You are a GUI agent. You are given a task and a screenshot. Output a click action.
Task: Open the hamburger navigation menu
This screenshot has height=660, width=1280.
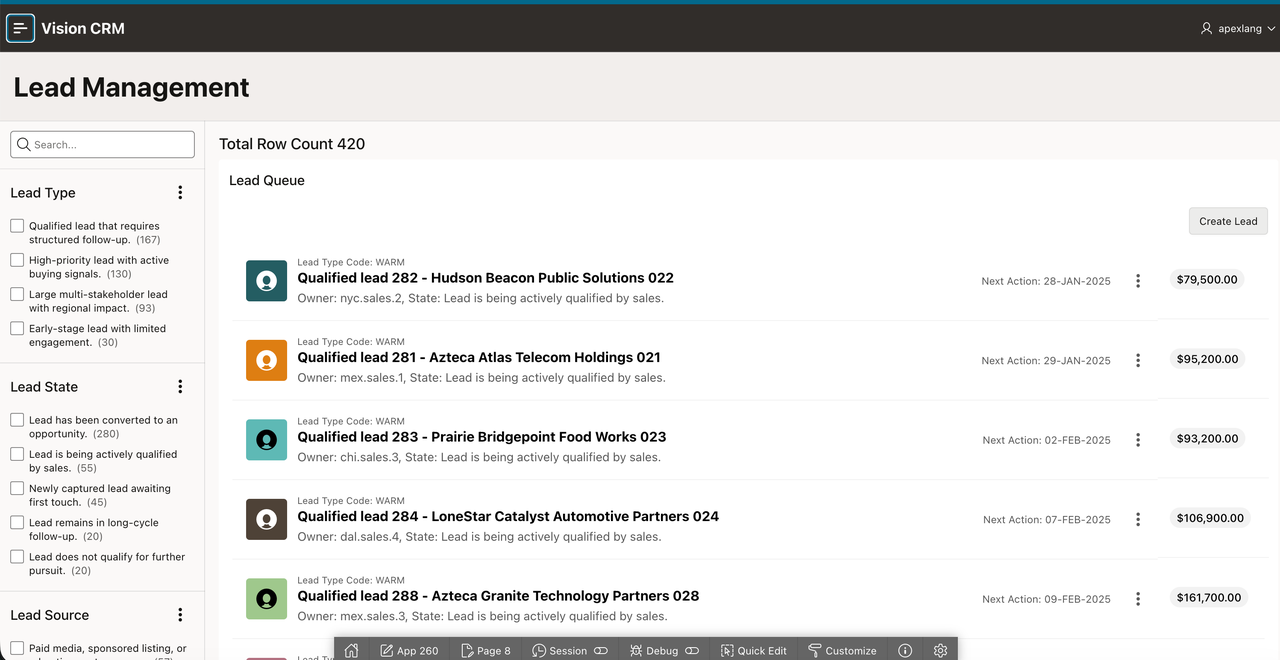coord(20,28)
